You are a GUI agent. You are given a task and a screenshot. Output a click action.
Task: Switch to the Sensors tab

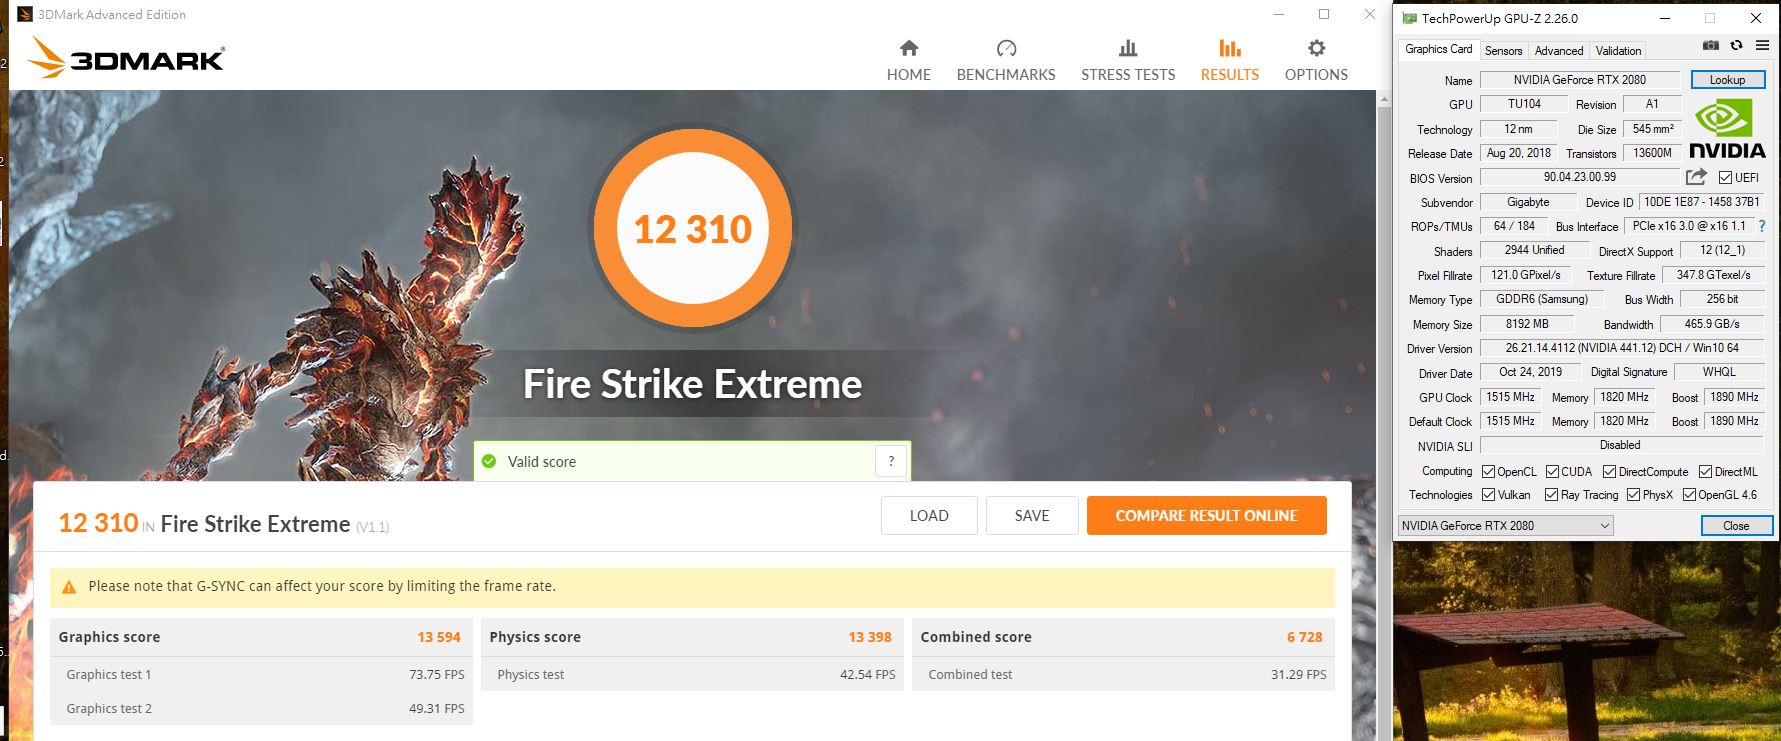1503,50
